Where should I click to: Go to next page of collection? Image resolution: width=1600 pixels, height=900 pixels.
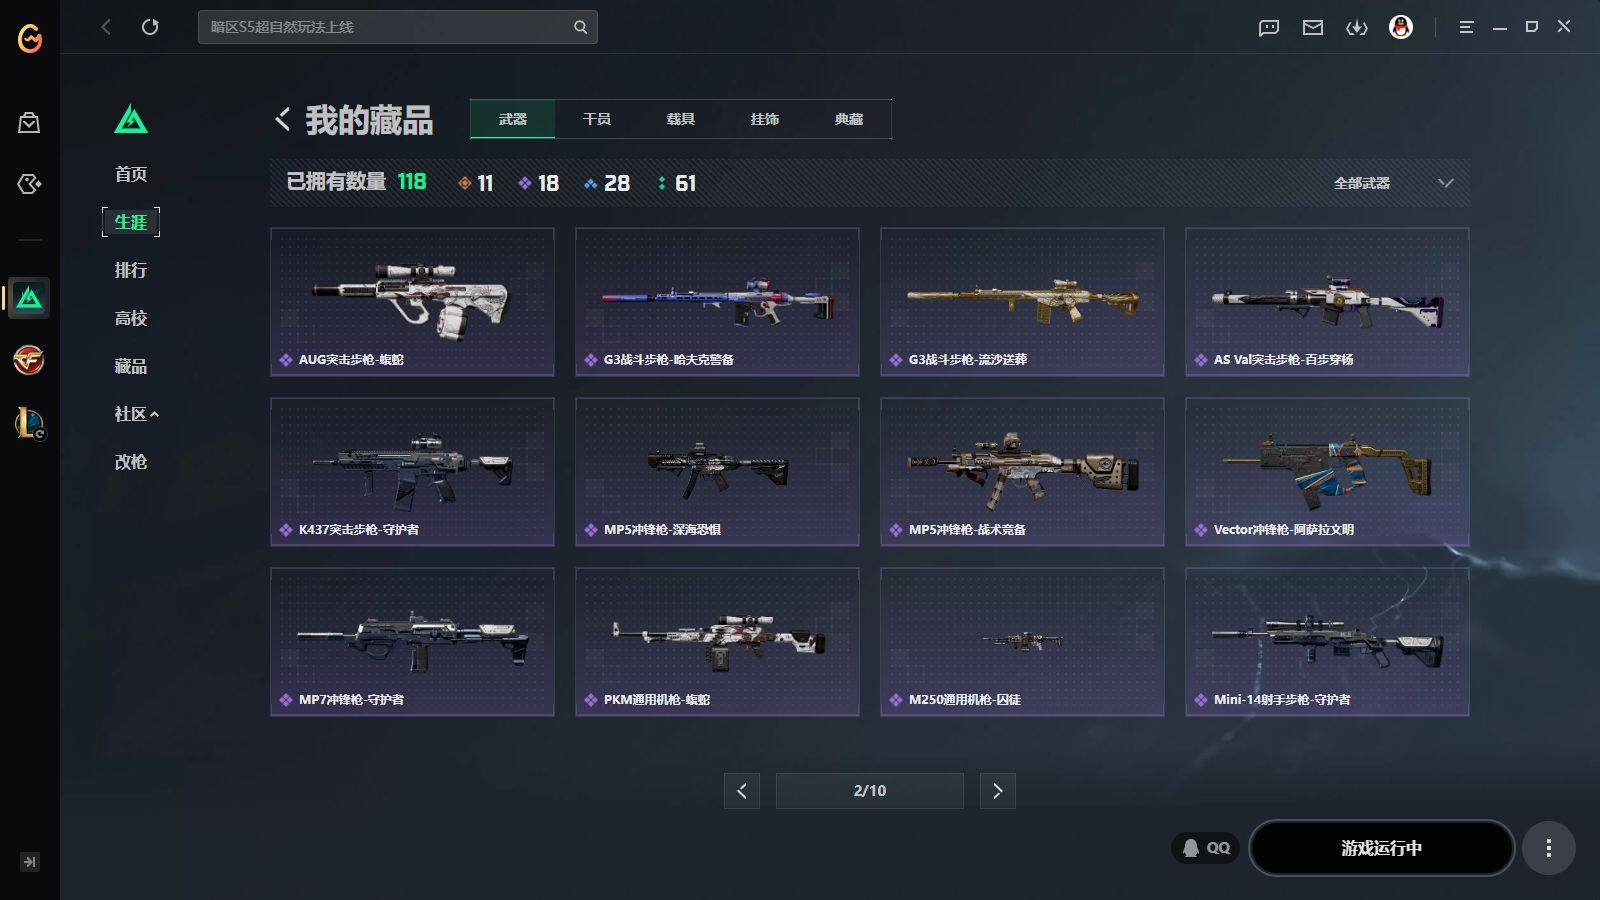coord(997,791)
